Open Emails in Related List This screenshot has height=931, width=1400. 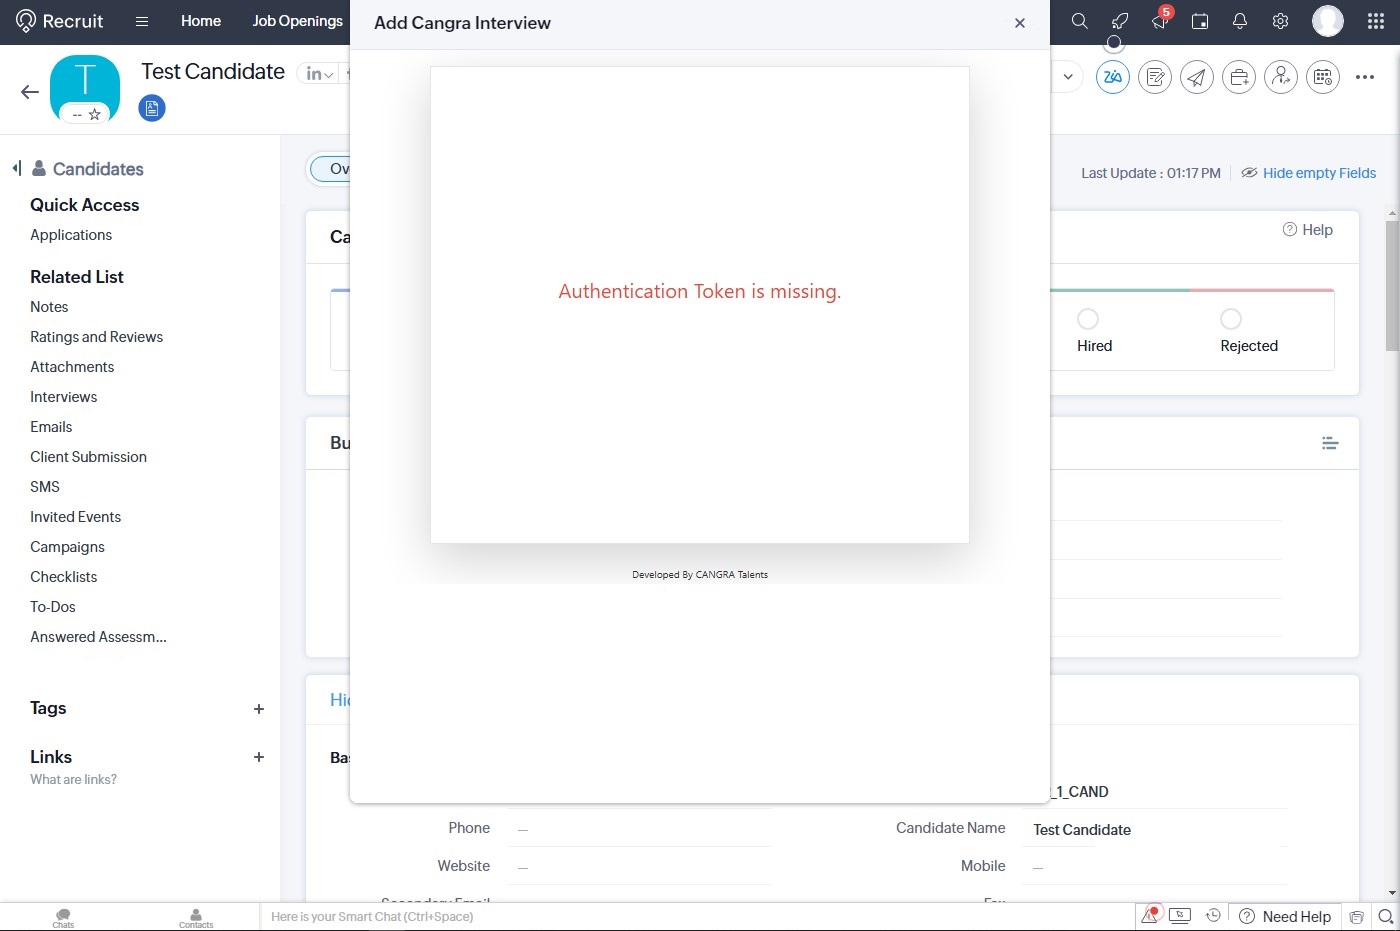[51, 427]
